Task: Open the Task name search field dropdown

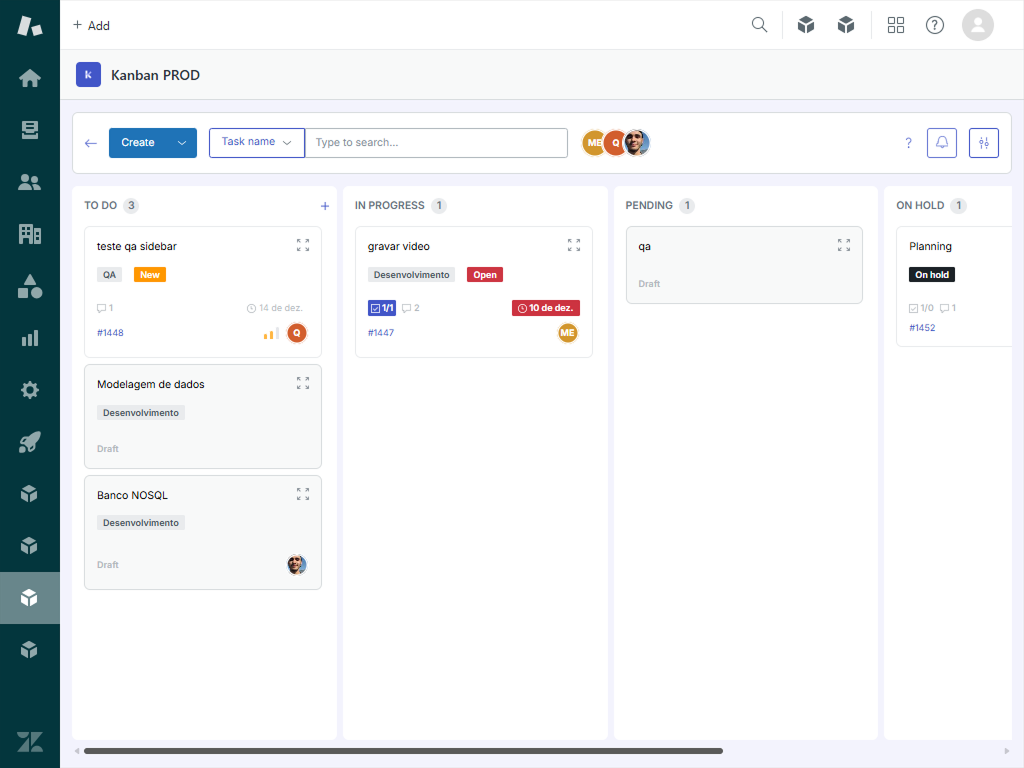Action: click(x=286, y=142)
